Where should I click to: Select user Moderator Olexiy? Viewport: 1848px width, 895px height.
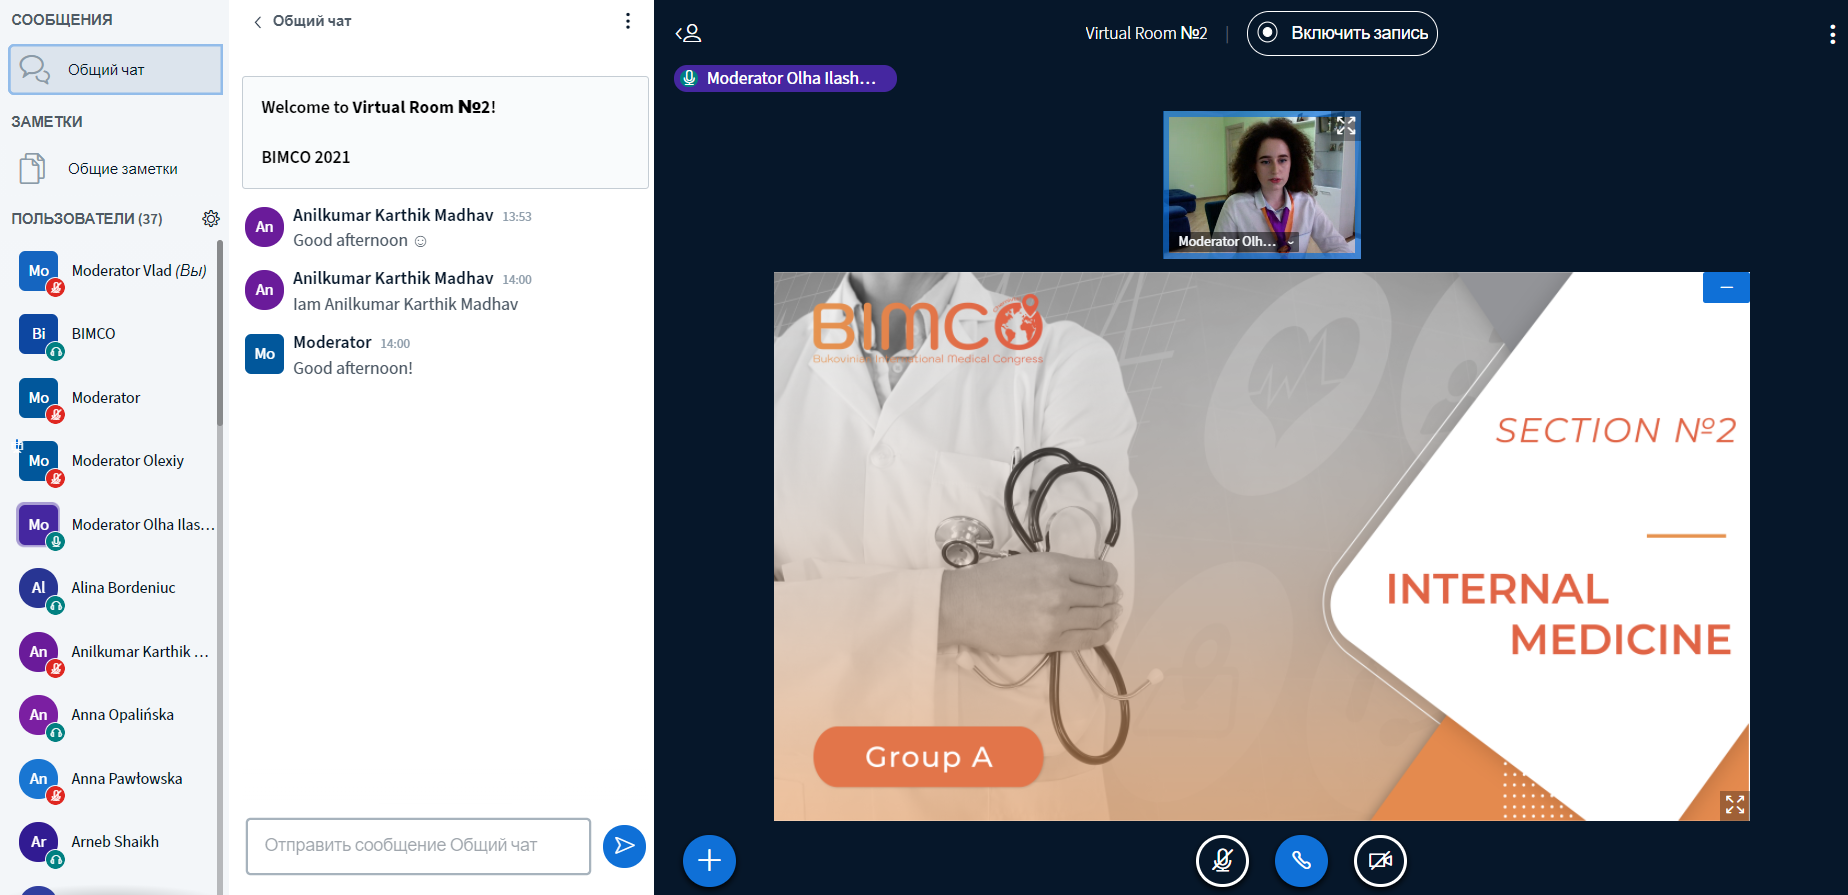[x=115, y=461]
